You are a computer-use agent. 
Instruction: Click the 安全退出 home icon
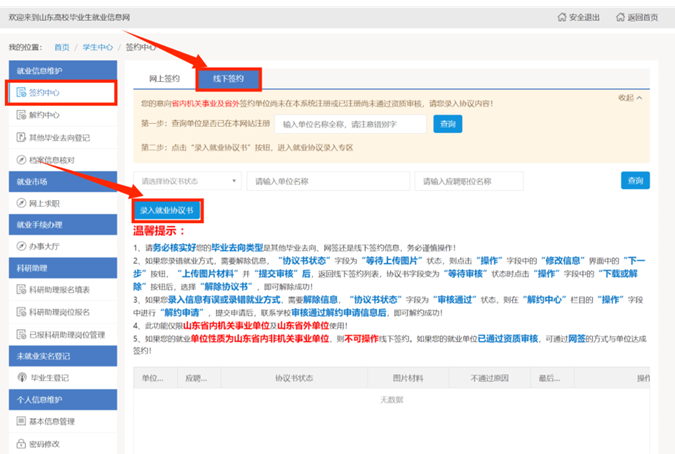562,18
